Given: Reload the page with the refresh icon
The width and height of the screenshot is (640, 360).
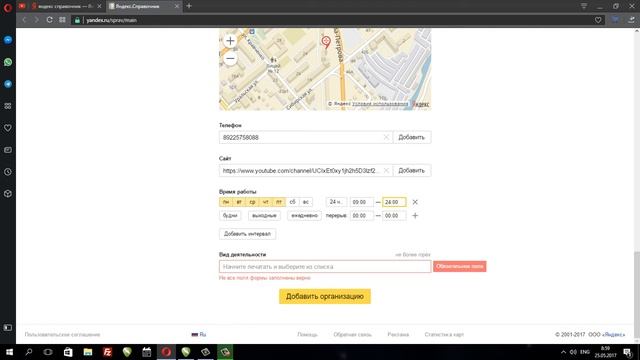Looking at the screenshot, I should click(49, 20).
